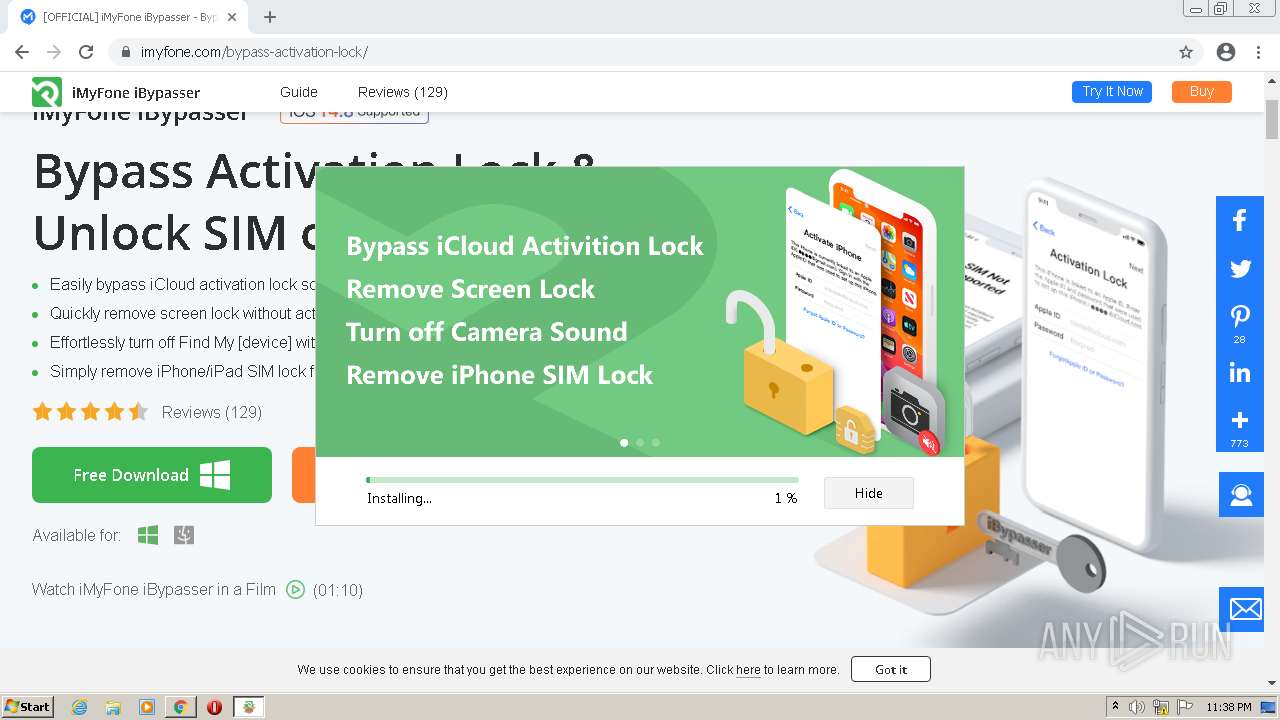The image size is (1280, 720).
Task: Switch to the iBypasser installer taskbar item
Action: [x=249, y=707]
